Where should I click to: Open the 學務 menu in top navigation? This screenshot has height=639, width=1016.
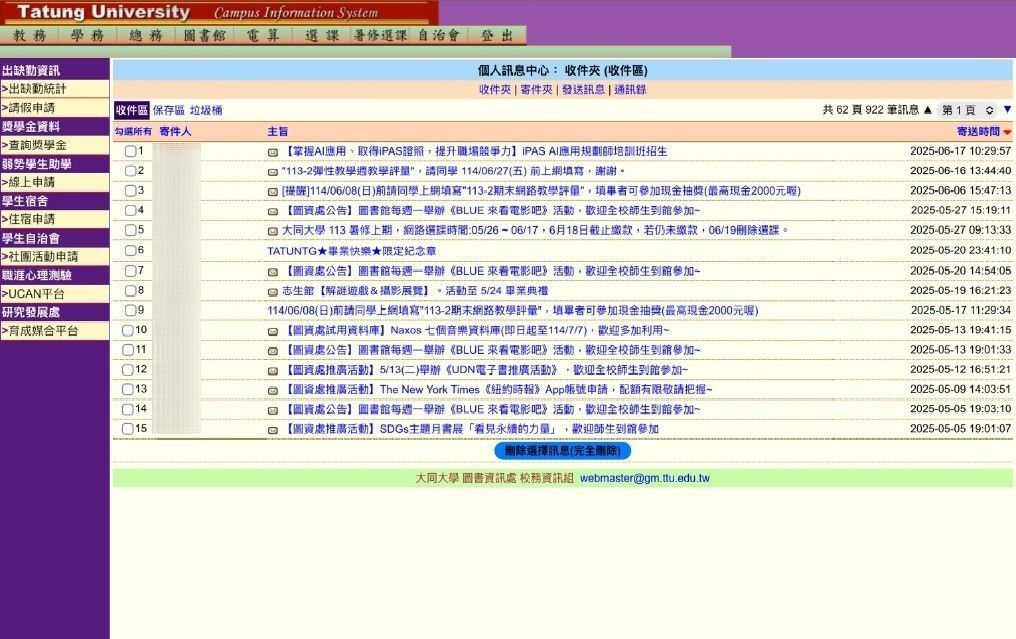87,35
